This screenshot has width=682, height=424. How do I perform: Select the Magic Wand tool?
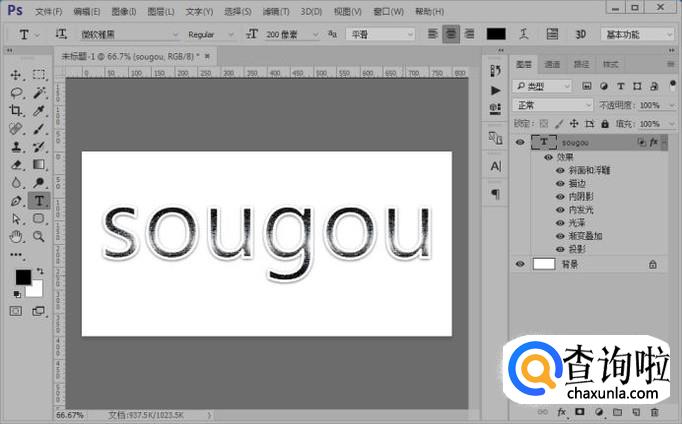tap(39, 93)
